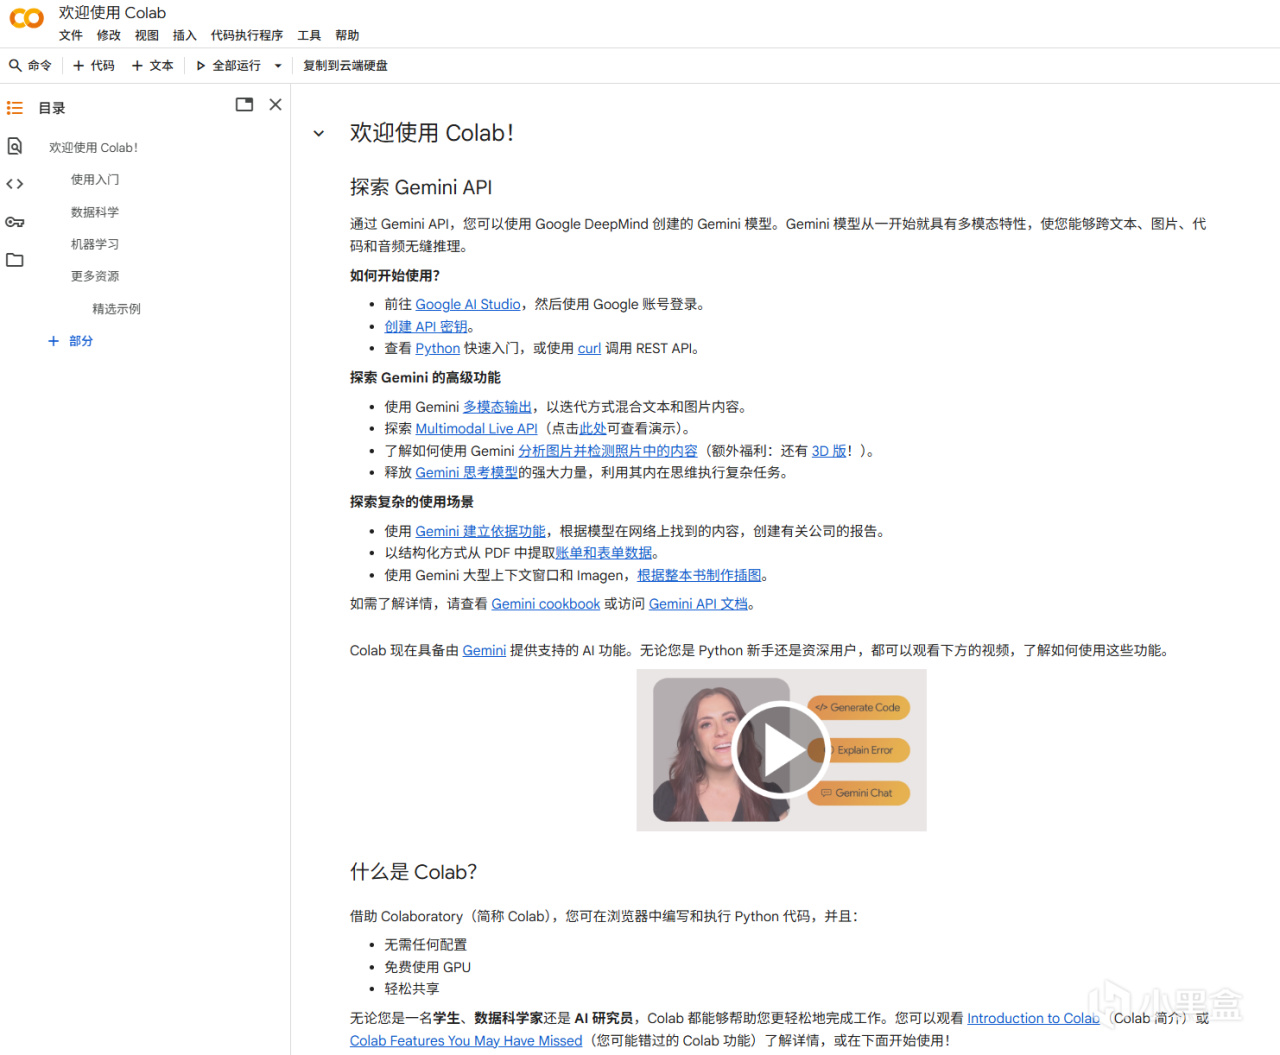Viewport: 1280px width, 1055px height.
Task: Open the 账单和表单数据 link
Action: 604,553
